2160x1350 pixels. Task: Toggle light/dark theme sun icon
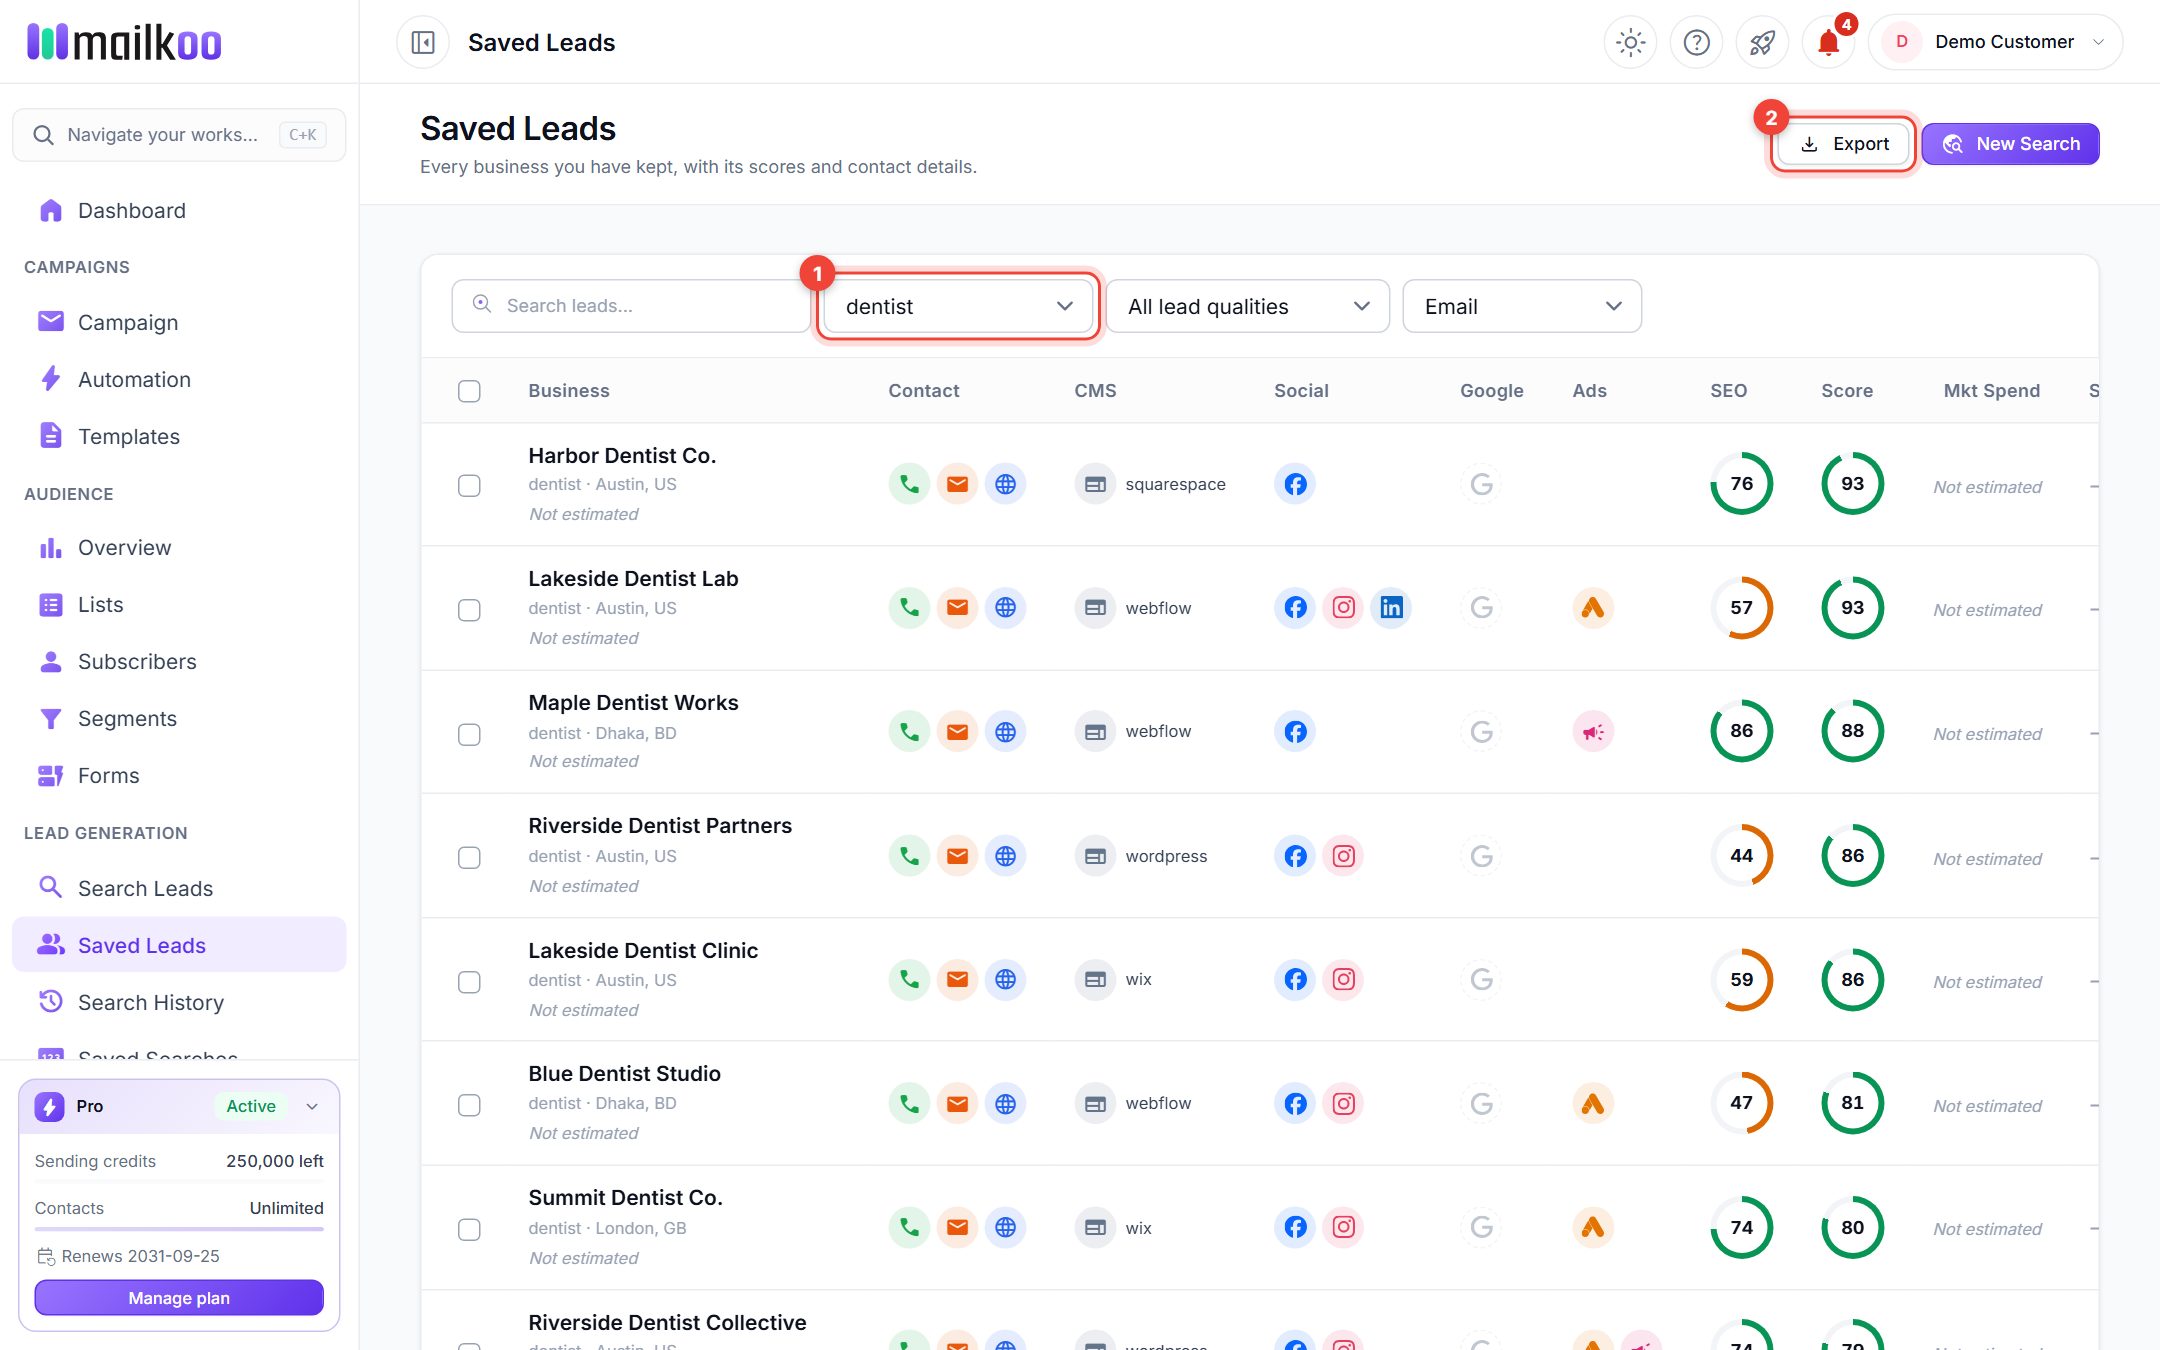coord(1630,42)
